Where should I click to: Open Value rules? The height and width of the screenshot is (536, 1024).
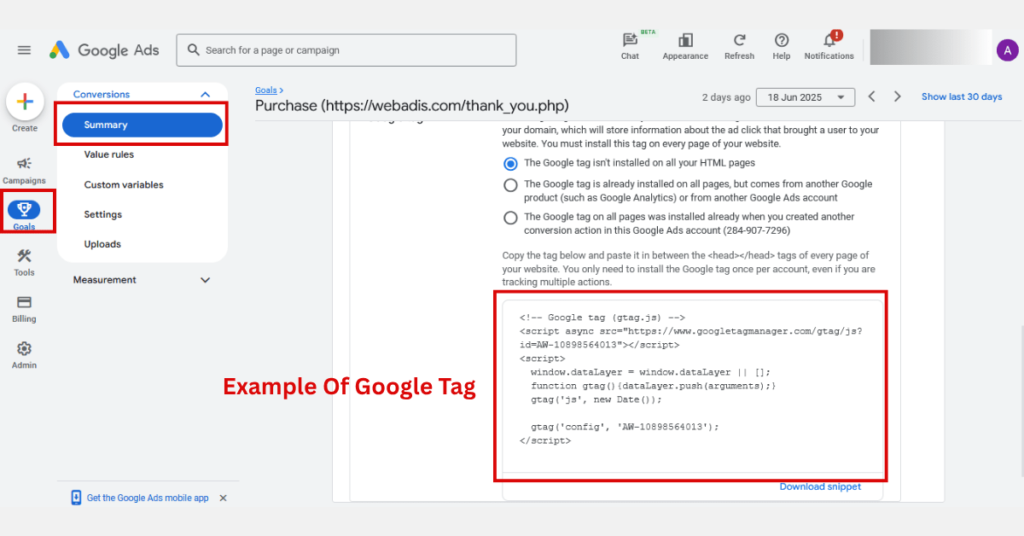[x=109, y=155]
